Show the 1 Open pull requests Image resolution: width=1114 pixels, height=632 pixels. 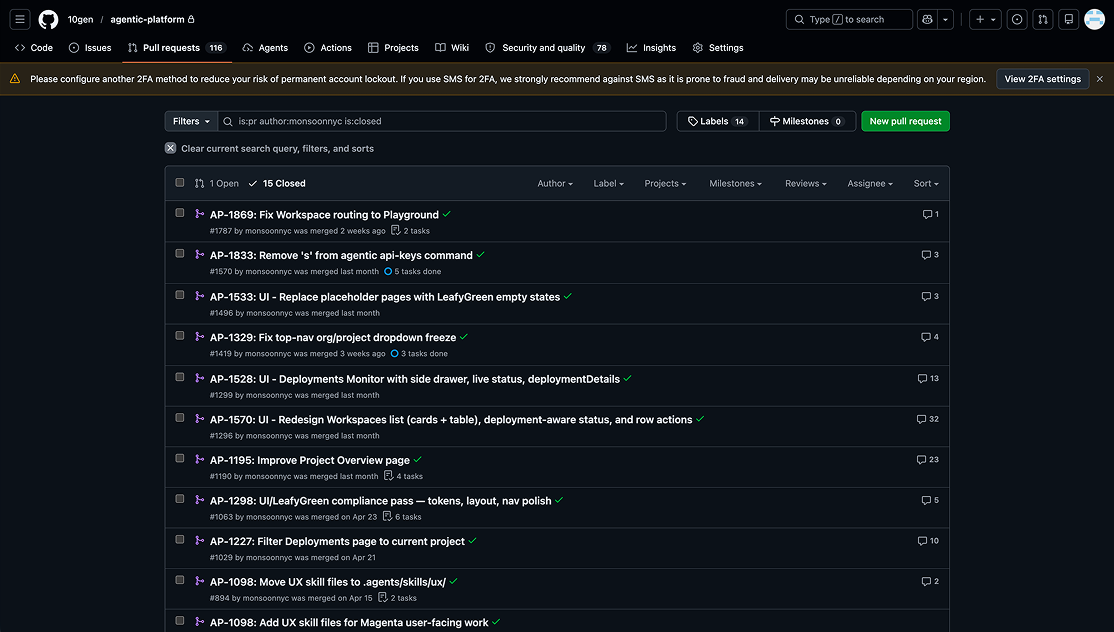click(217, 183)
